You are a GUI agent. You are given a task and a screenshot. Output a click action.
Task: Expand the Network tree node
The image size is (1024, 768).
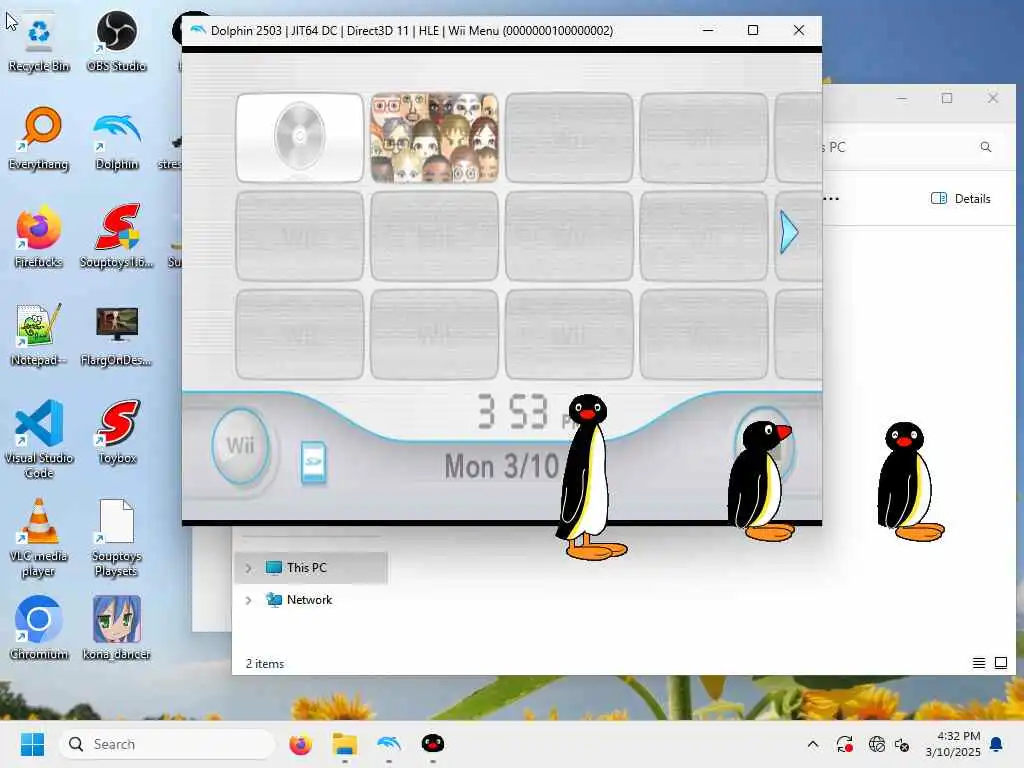(x=248, y=600)
